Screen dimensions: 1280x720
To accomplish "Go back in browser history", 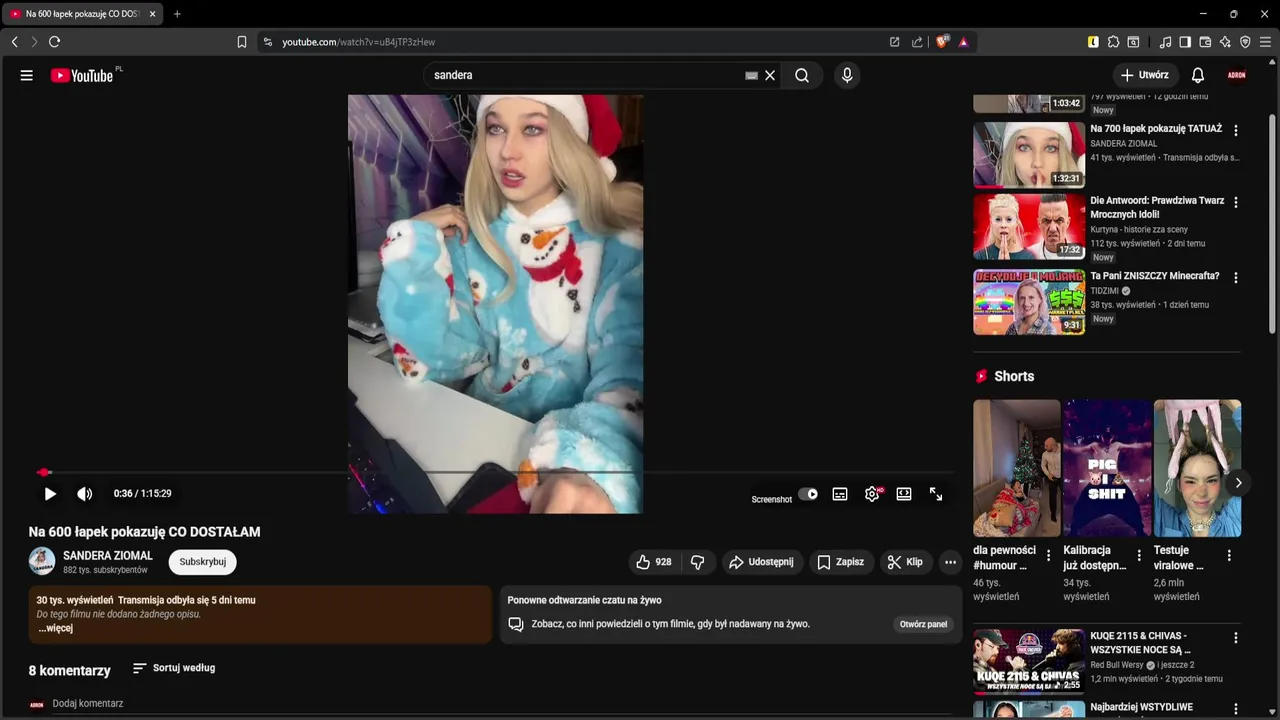I will [14, 42].
